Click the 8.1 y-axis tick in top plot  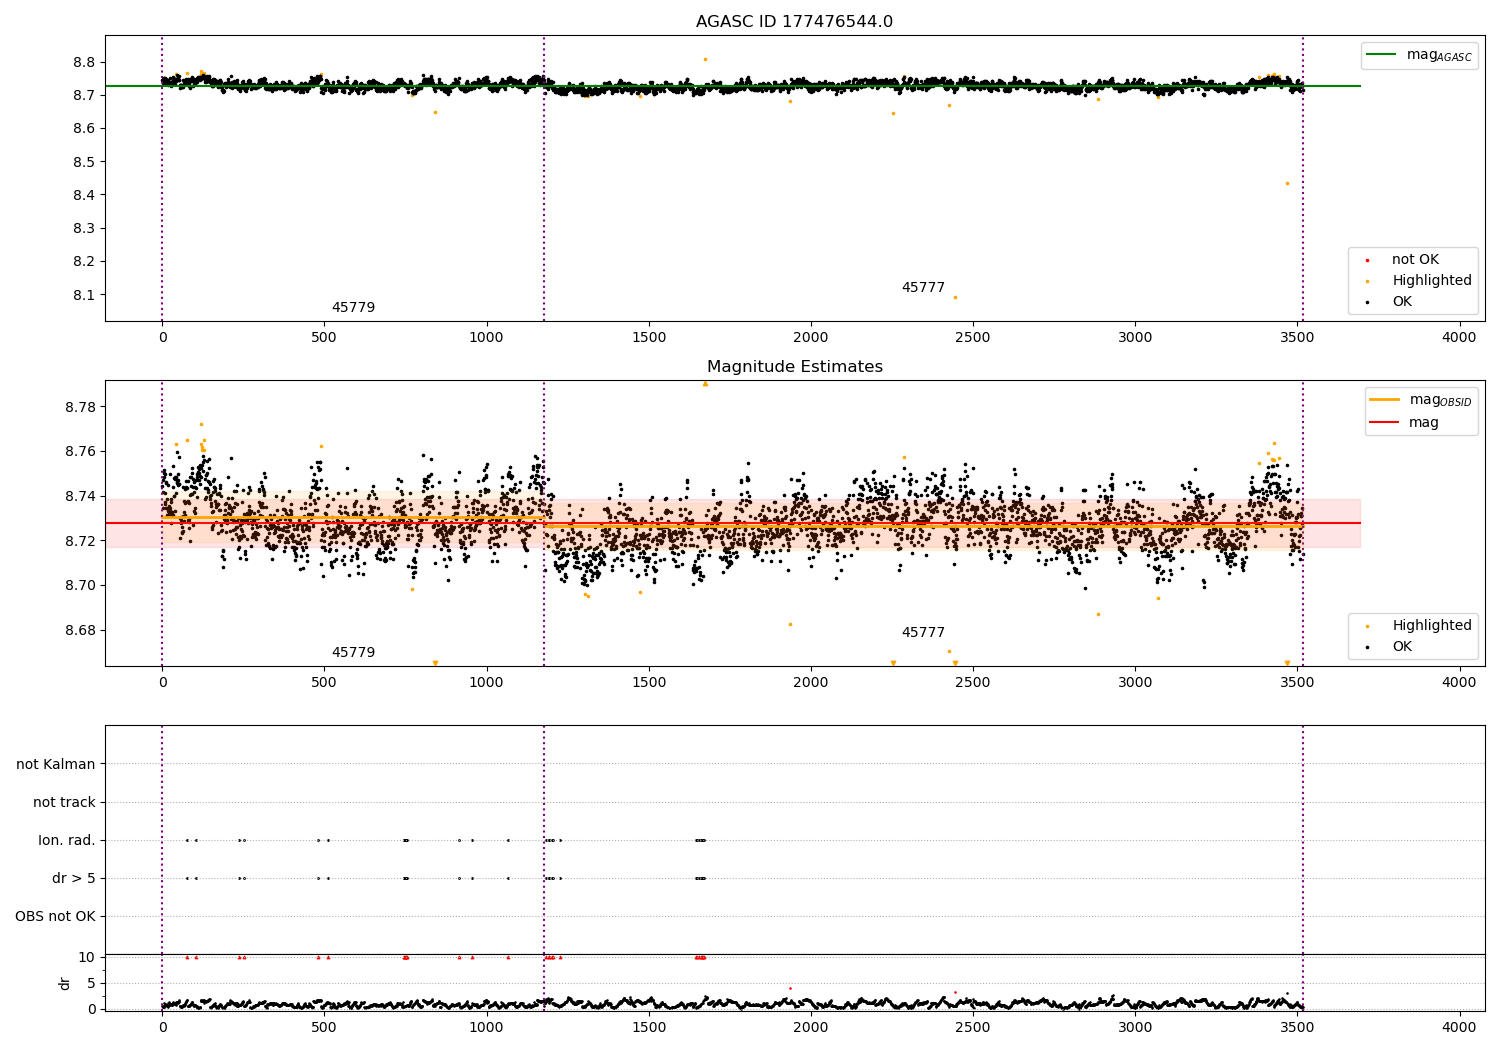coord(84,295)
